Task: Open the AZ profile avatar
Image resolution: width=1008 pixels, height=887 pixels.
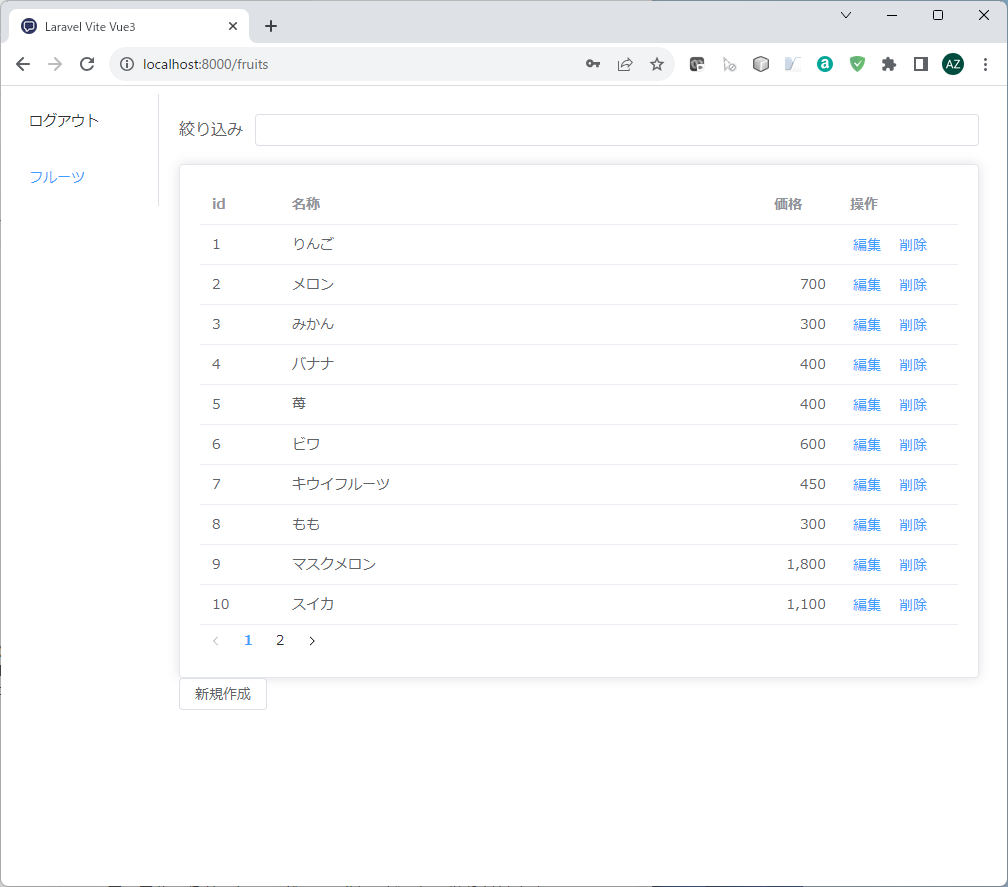Action: 953,64
